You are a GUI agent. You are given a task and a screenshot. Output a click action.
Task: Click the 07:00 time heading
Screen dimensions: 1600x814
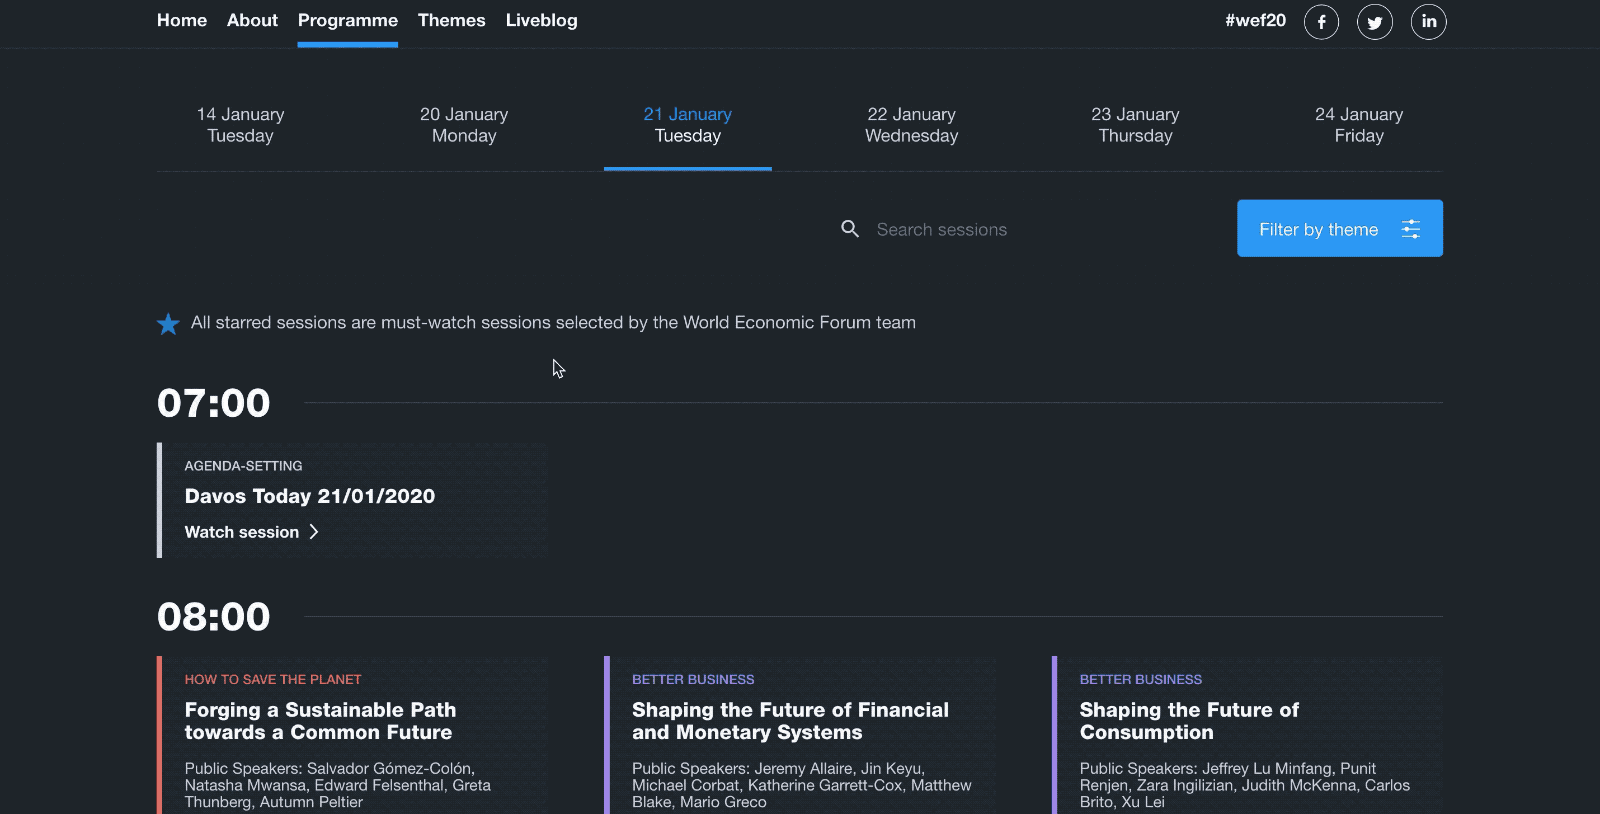click(x=213, y=403)
